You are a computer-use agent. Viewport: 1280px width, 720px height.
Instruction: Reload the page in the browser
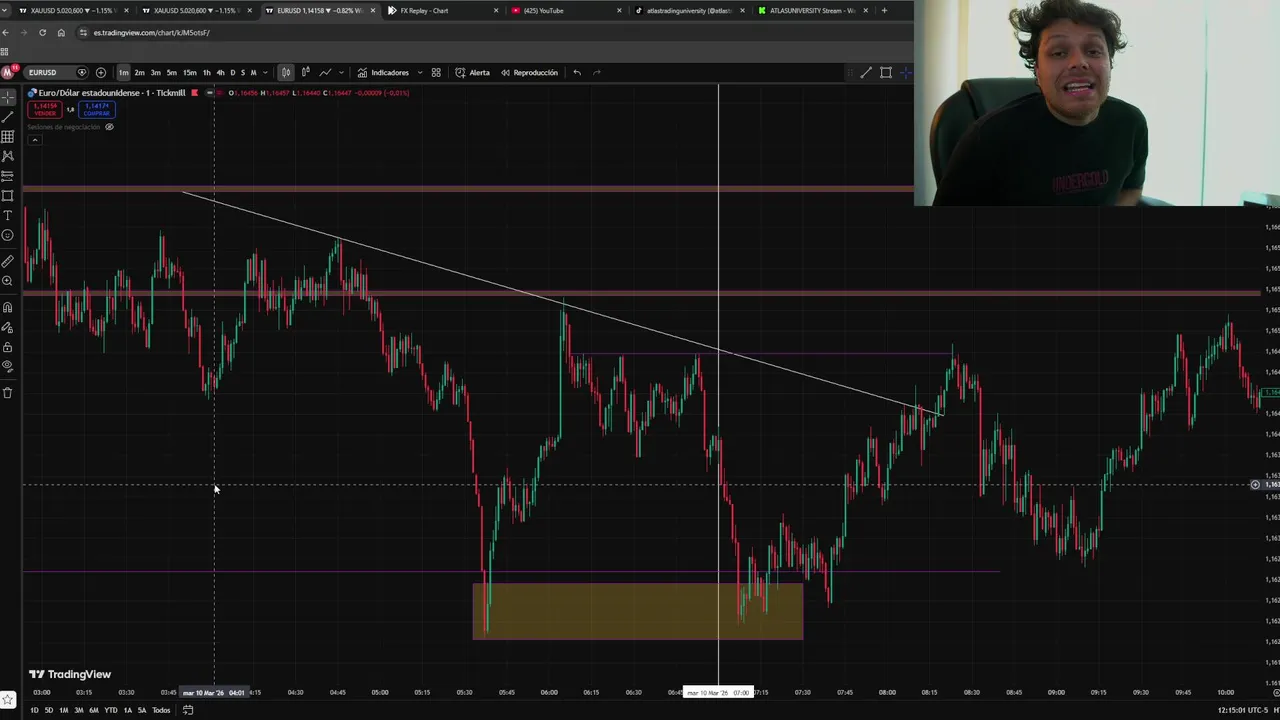point(42,32)
